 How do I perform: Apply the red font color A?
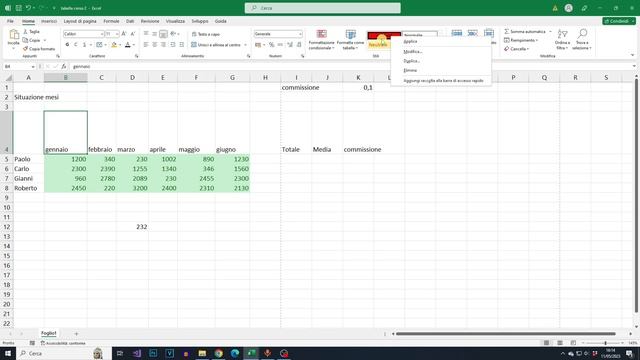click(x=128, y=44)
